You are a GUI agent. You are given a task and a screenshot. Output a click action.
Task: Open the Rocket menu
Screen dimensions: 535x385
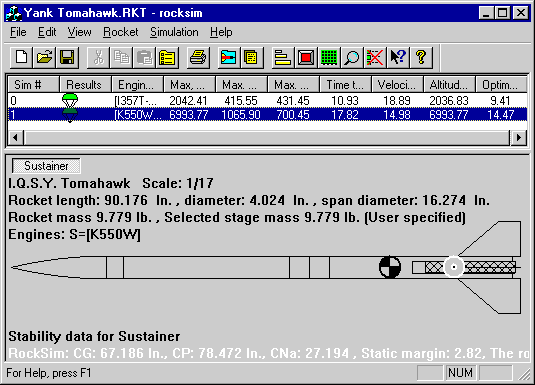pyautogui.click(x=120, y=32)
